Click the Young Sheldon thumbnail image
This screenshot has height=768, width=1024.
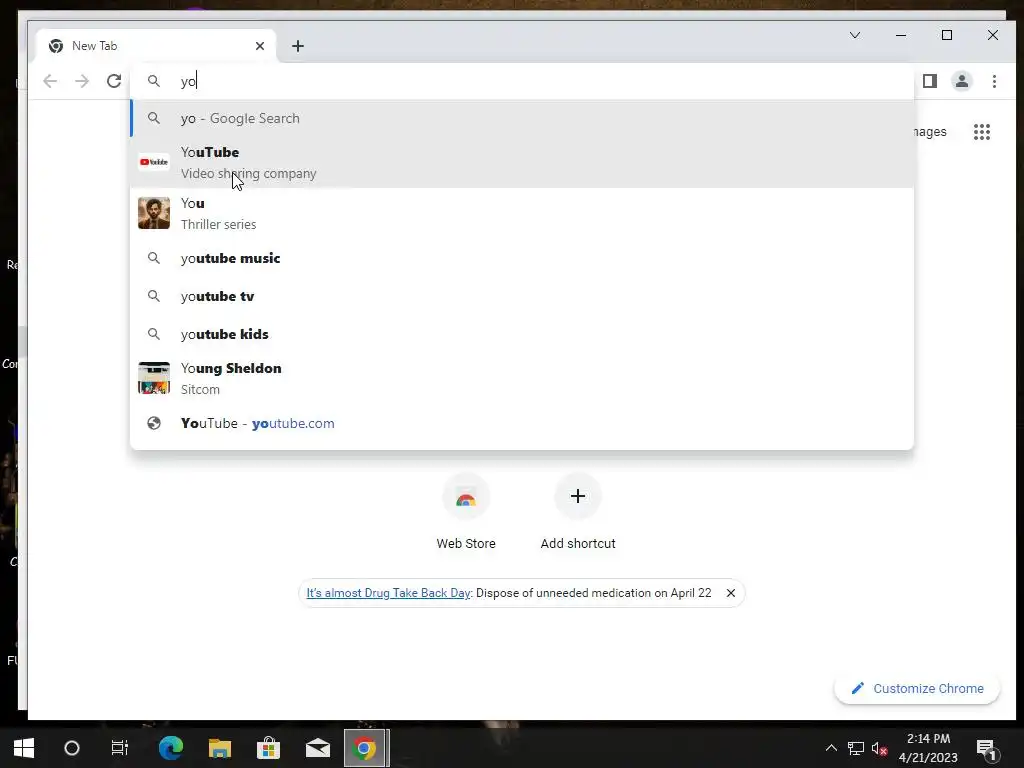tap(154, 378)
